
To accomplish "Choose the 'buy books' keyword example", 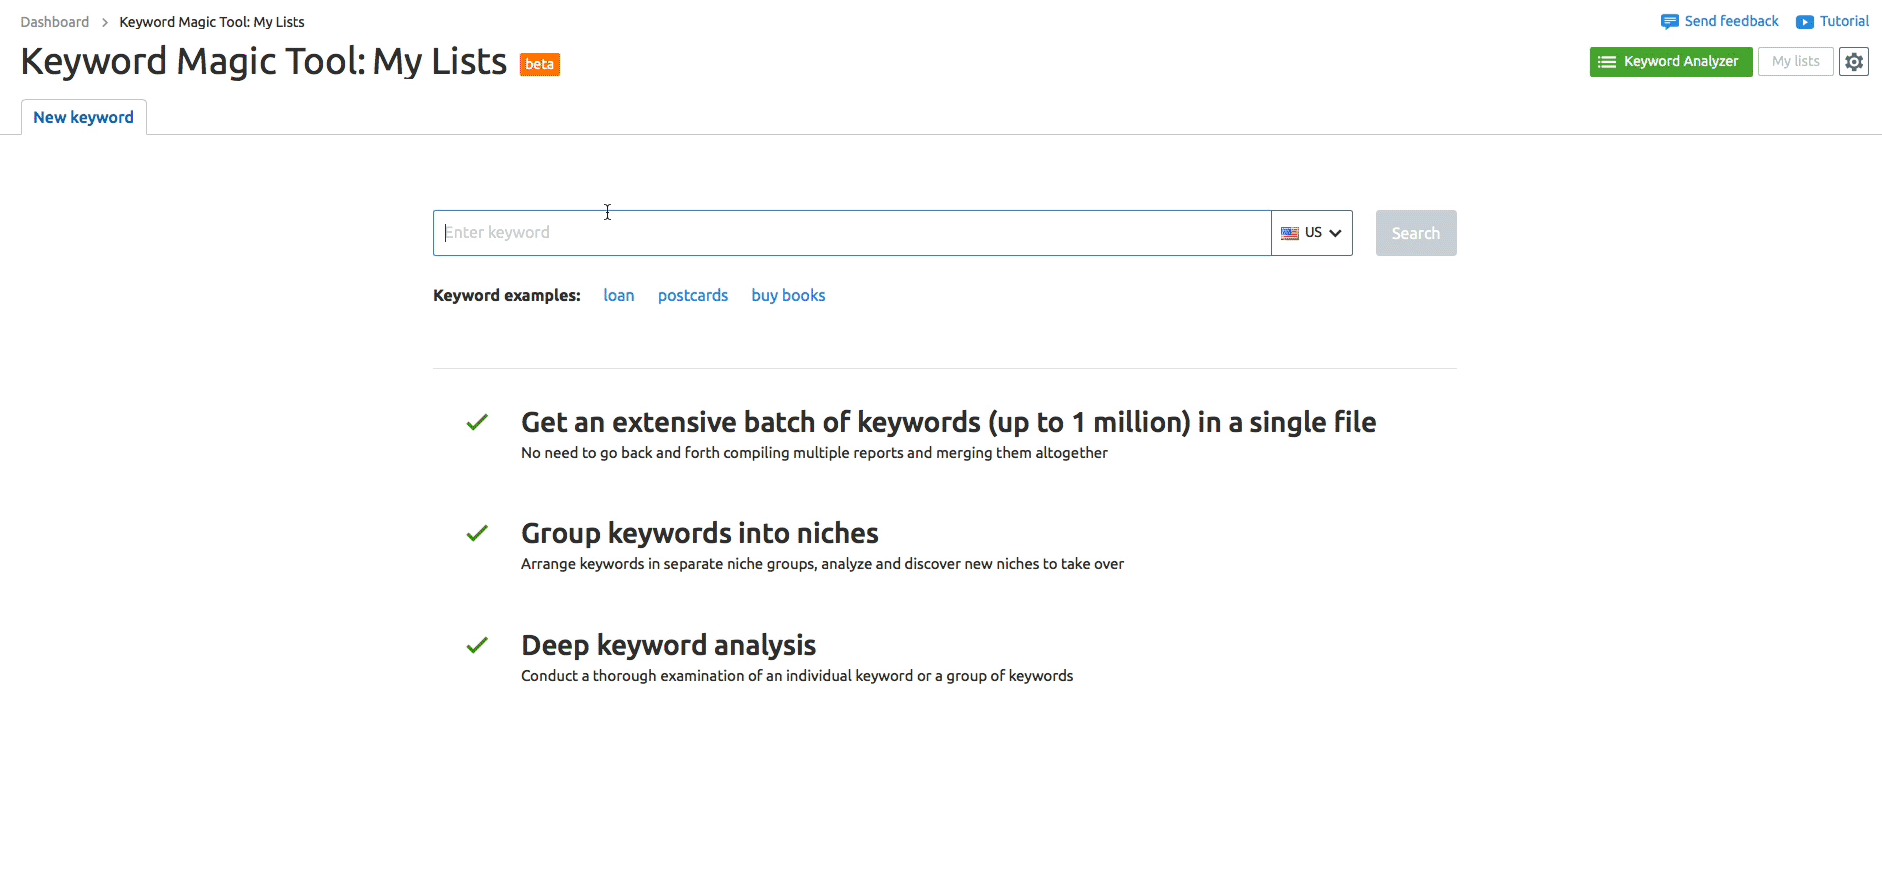I will 788,295.
